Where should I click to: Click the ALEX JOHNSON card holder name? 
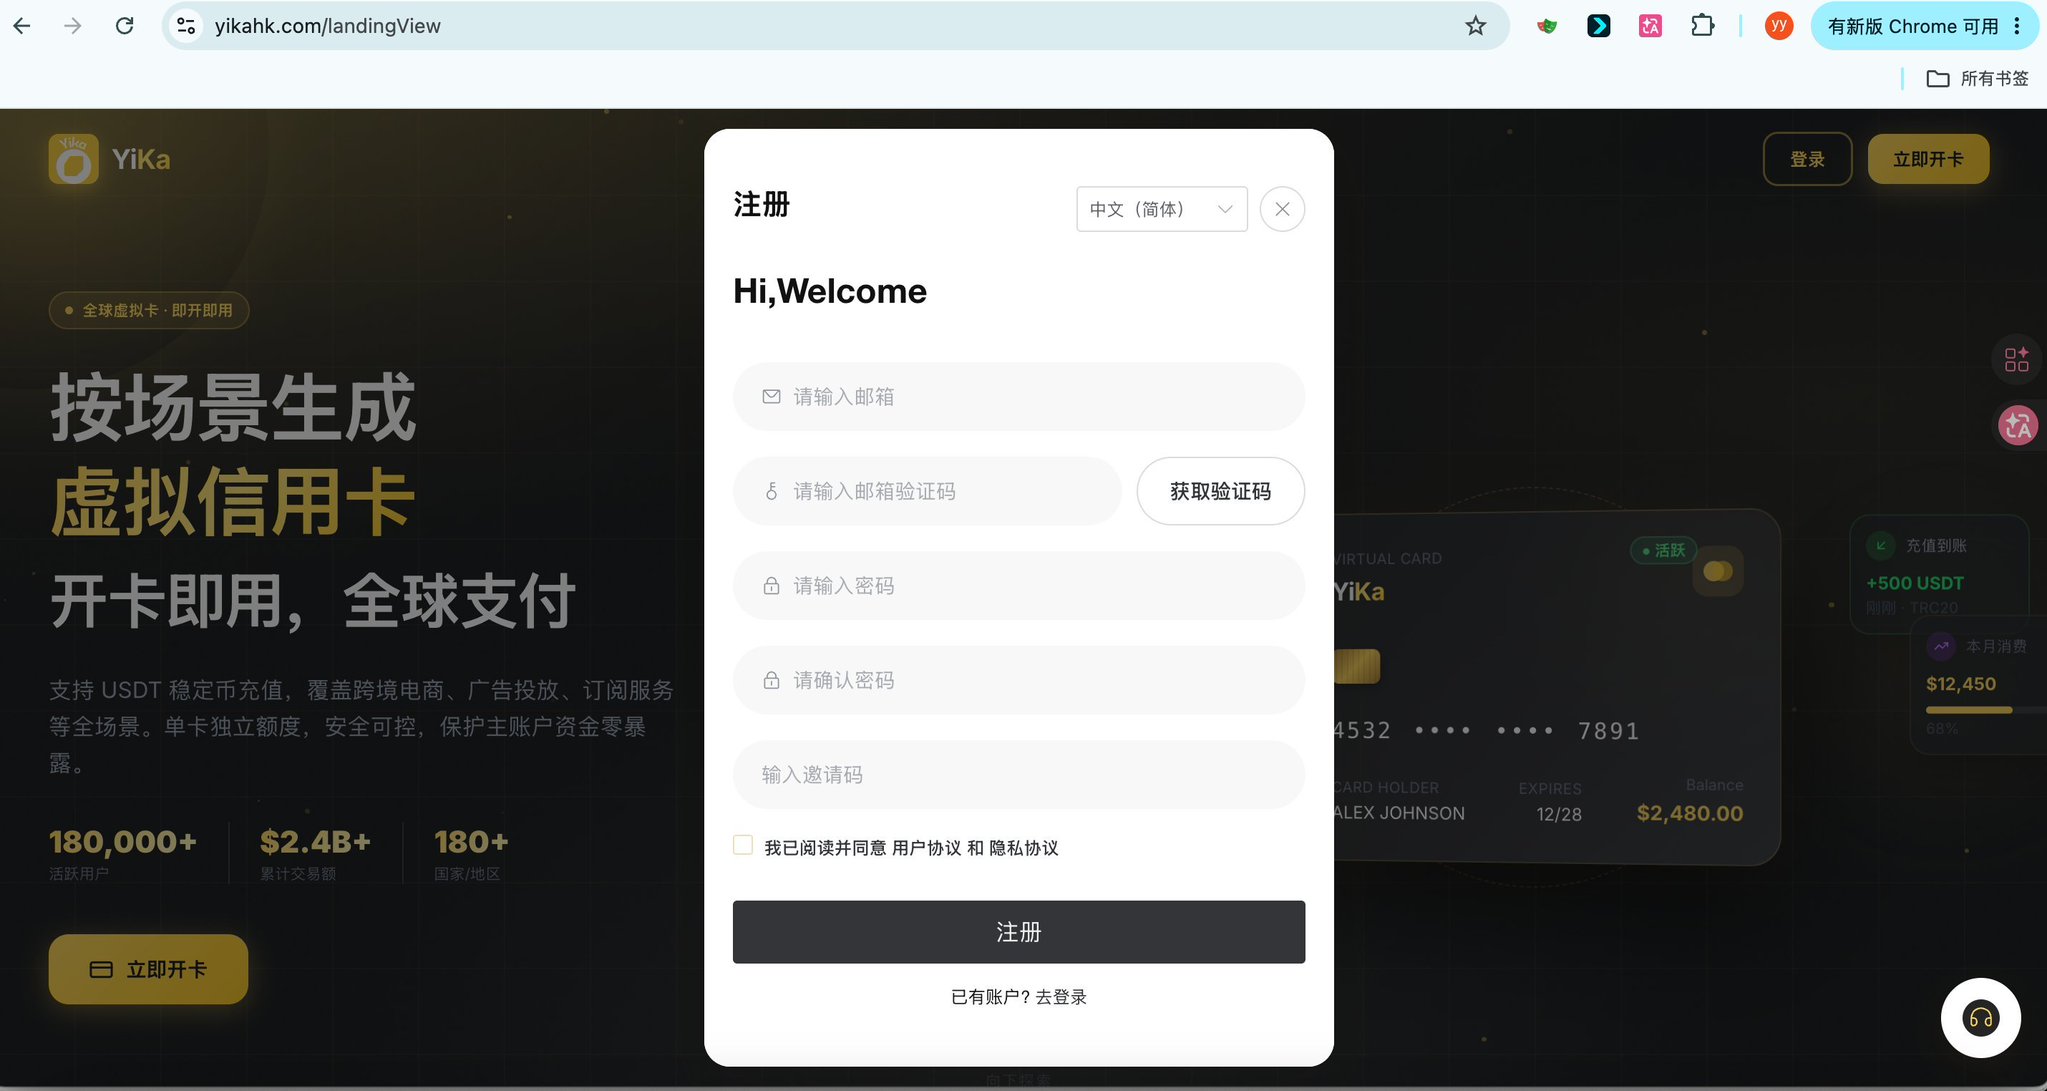click(1399, 813)
